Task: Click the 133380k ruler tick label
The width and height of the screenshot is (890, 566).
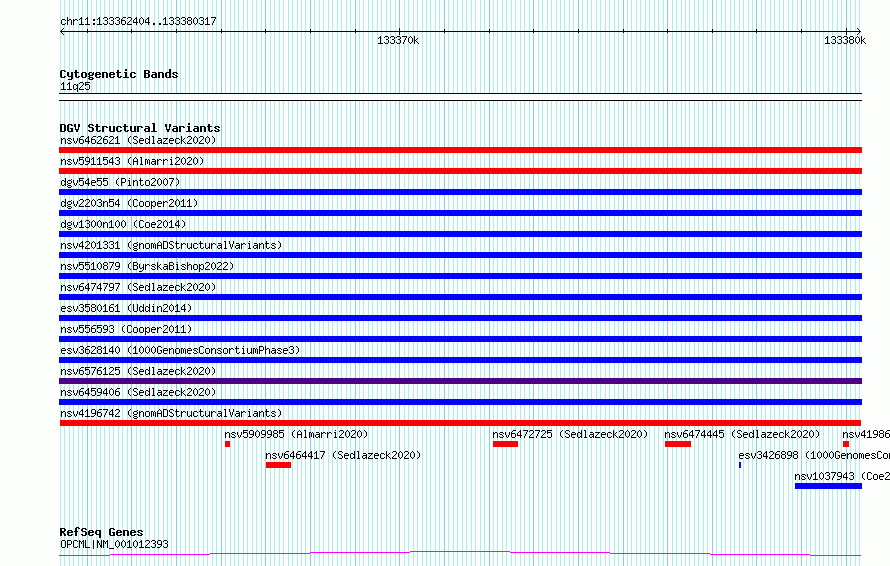Action: (845, 40)
